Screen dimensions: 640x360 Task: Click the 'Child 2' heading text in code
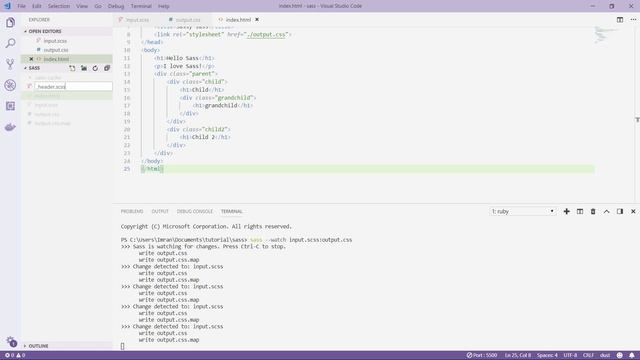[x=203, y=137]
